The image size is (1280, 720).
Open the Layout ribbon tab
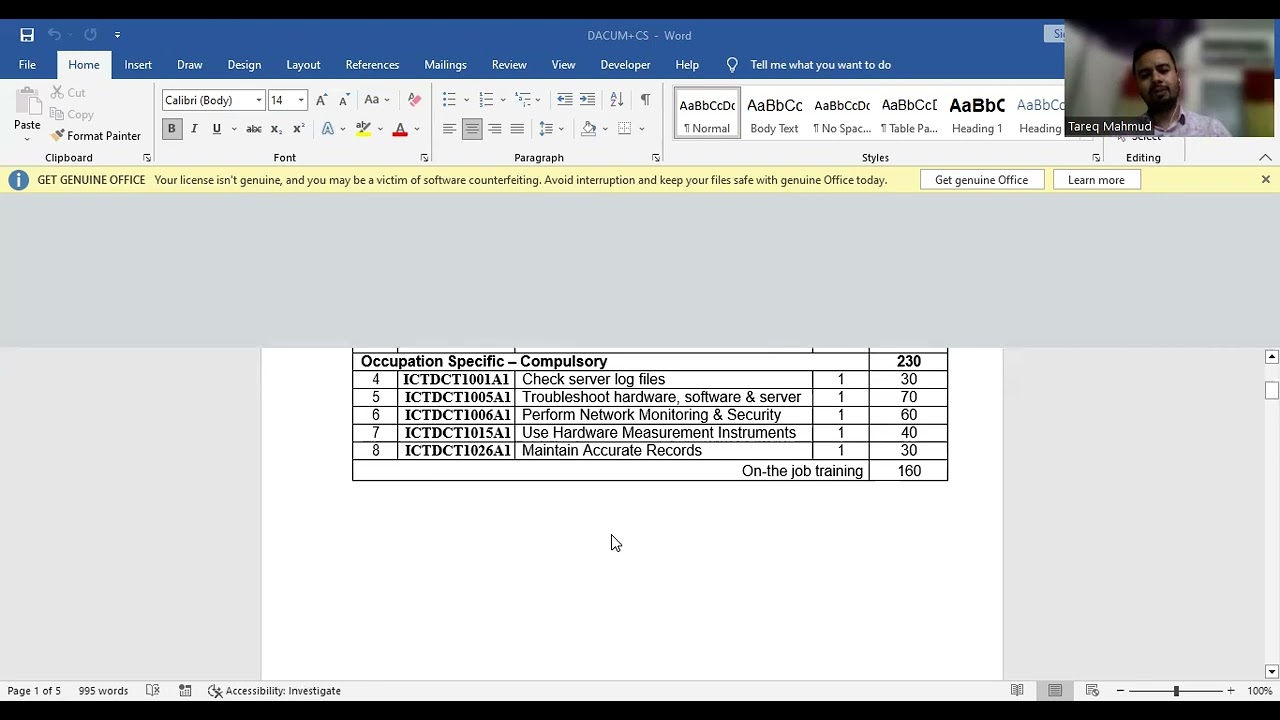303,65
